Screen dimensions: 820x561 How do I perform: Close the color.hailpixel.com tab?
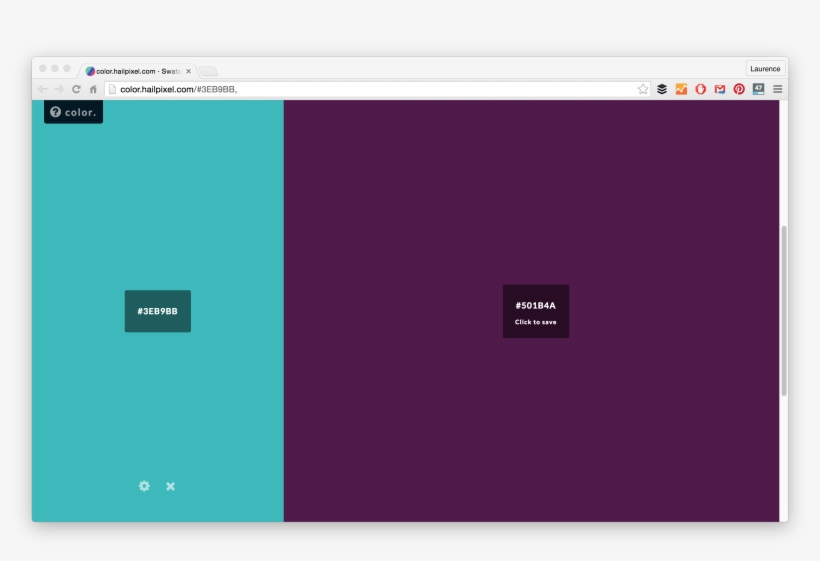pos(188,71)
